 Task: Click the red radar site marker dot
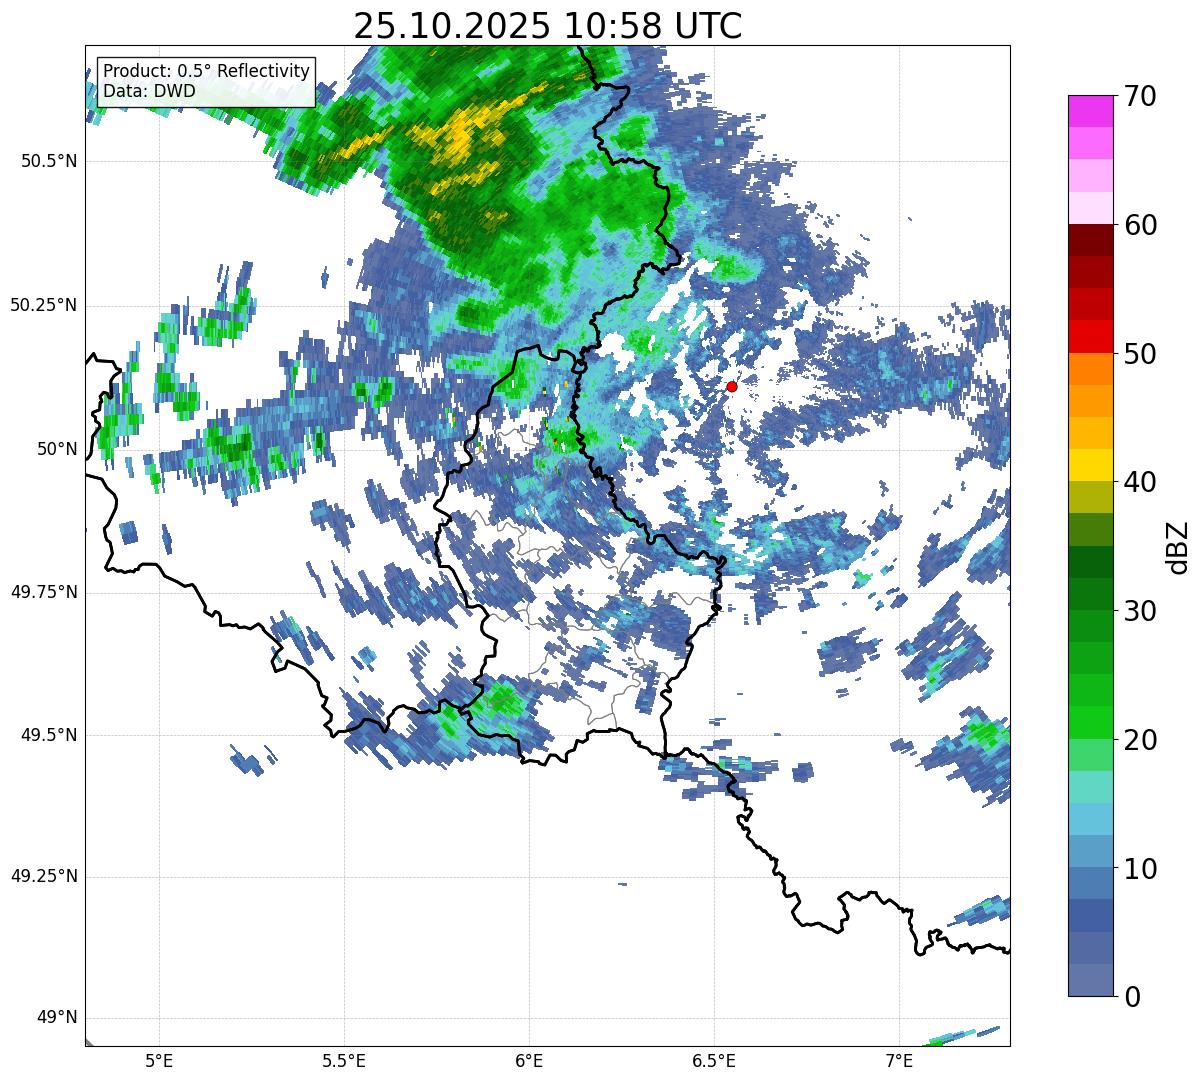click(732, 386)
